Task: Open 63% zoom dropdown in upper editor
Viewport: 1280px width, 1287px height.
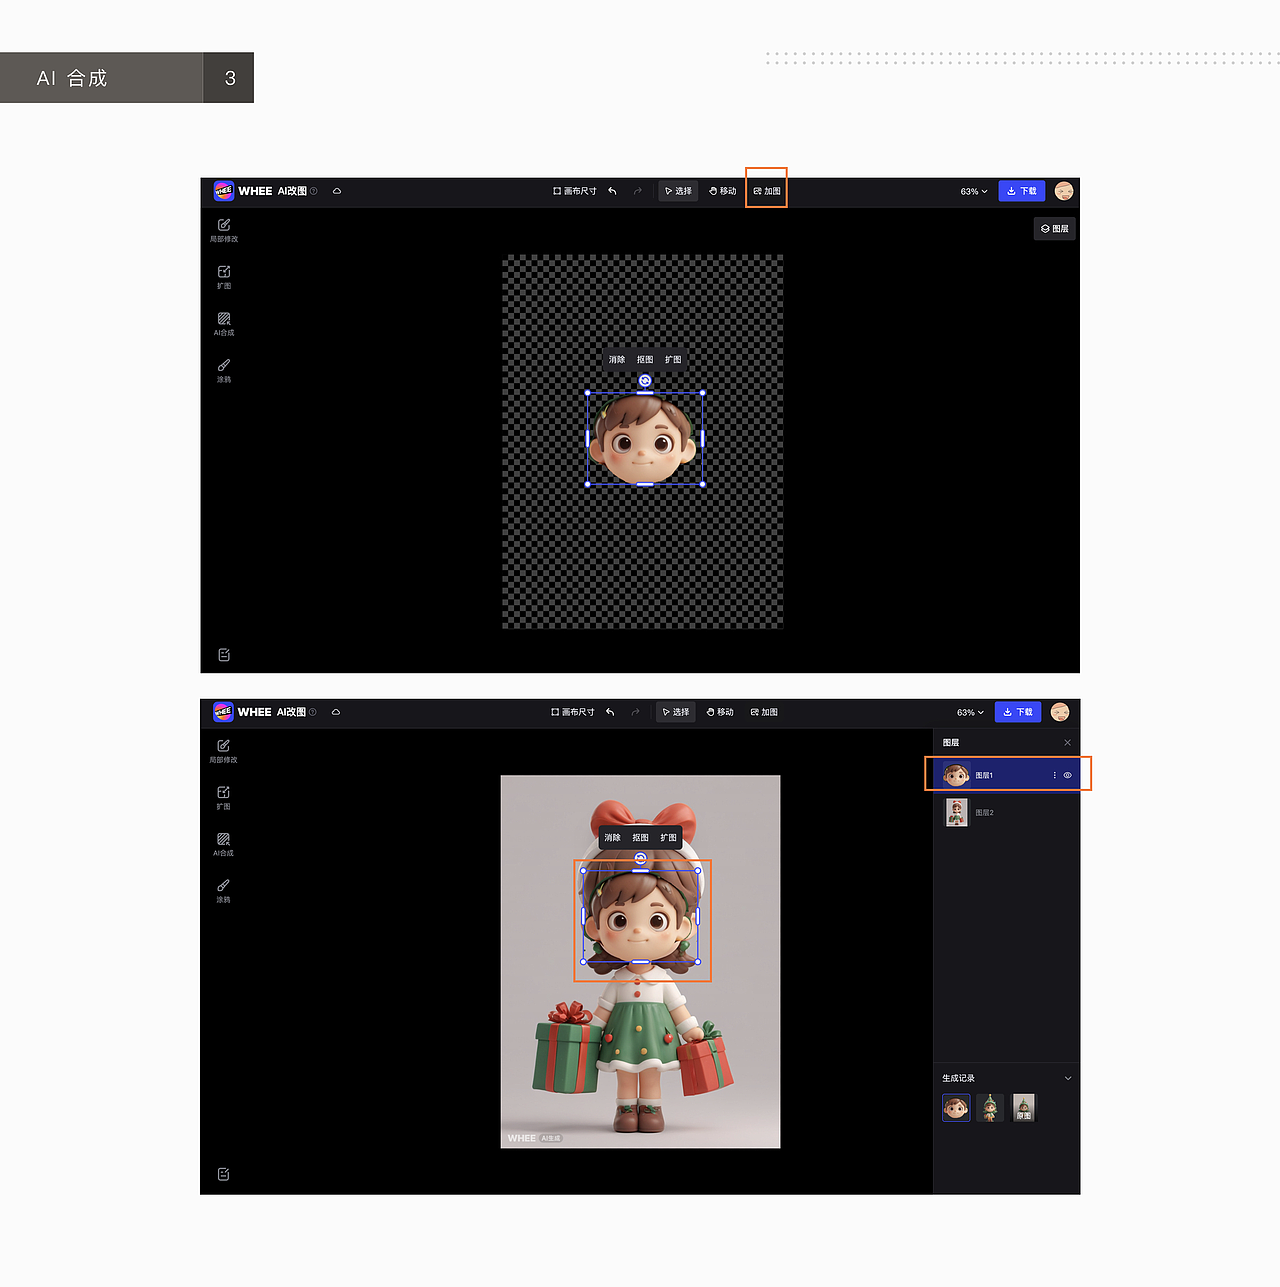Action: [974, 191]
